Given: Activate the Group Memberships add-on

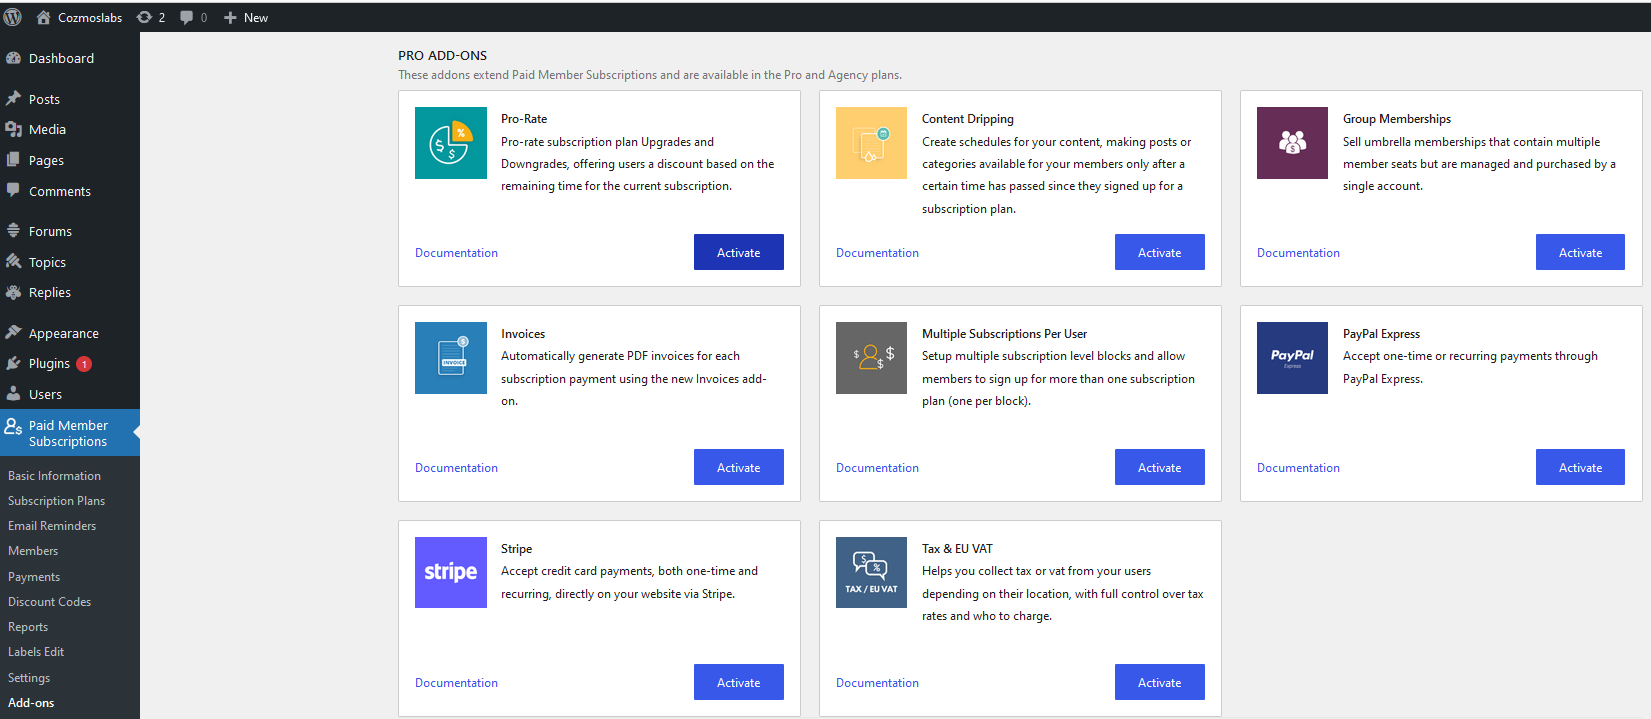Looking at the screenshot, I should pyautogui.click(x=1580, y=252).
